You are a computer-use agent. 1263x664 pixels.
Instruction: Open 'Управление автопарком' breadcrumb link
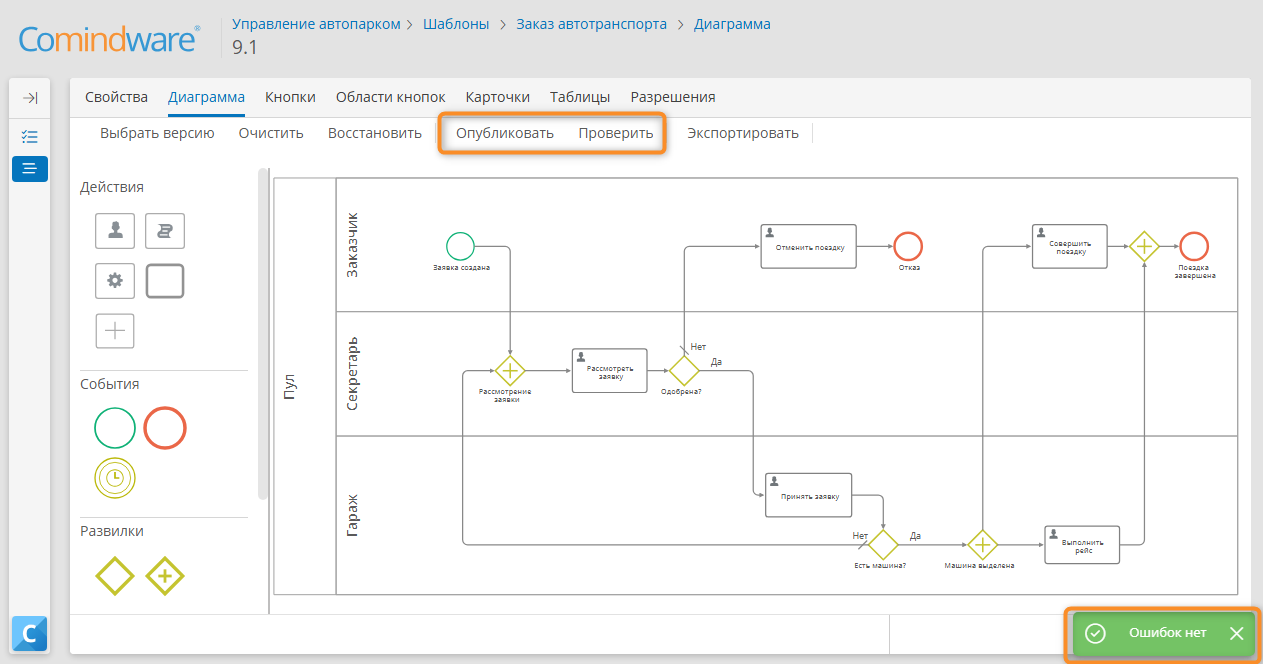[x=316, y=24]
